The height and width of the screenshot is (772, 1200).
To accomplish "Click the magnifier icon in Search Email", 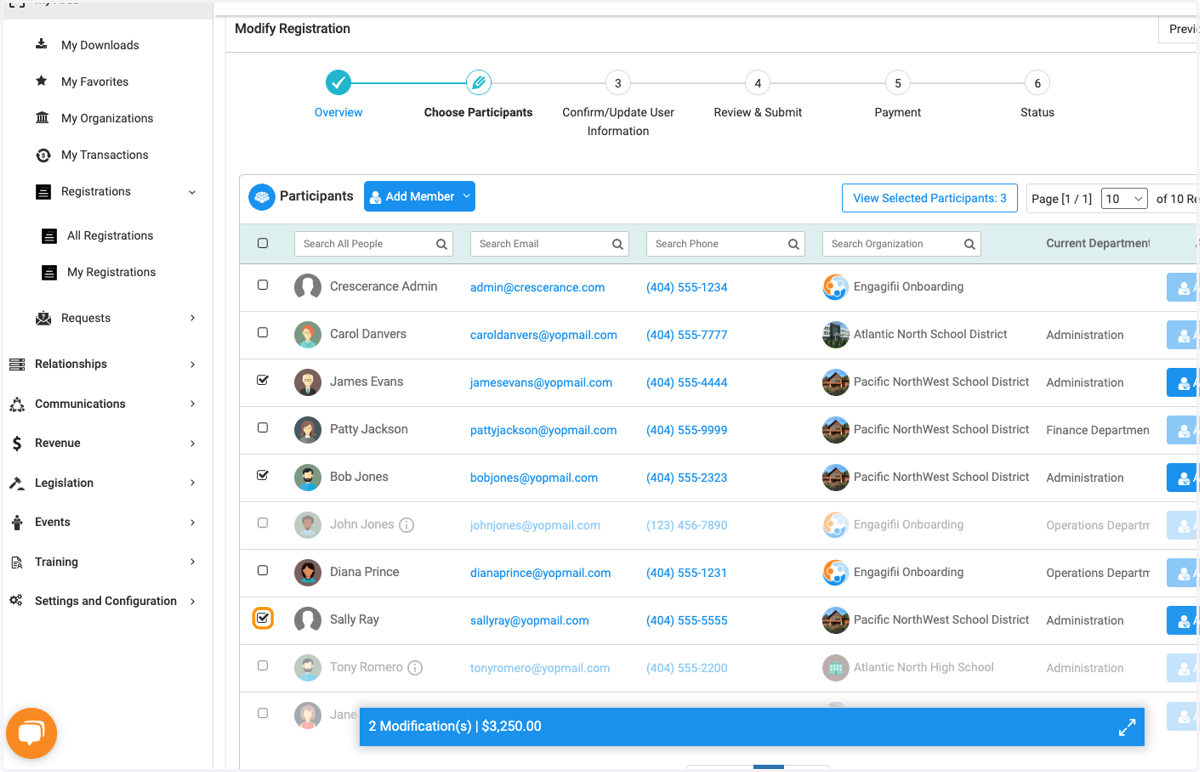I will coord(617,244).
